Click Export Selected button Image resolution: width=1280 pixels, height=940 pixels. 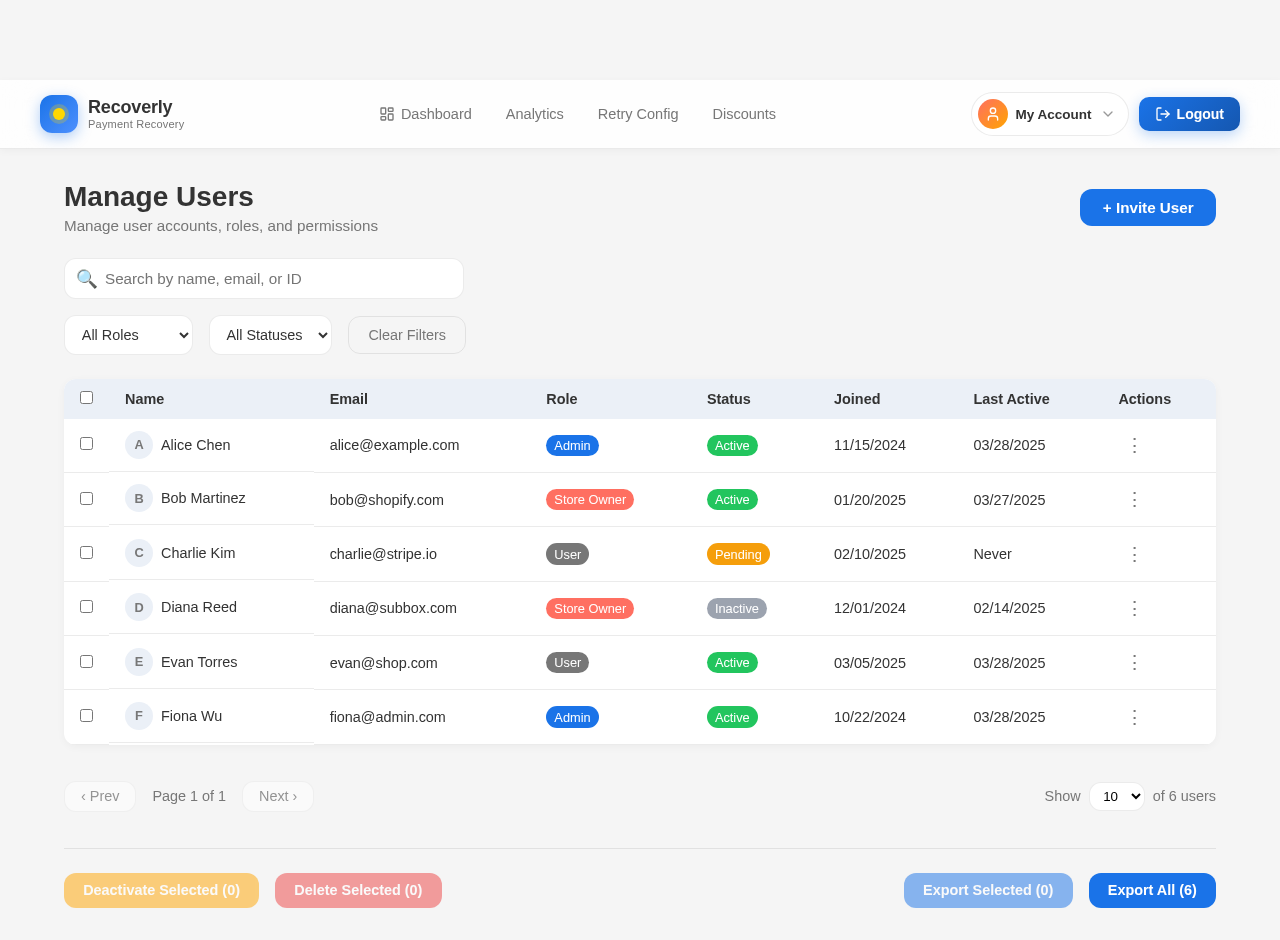(988, 890)
